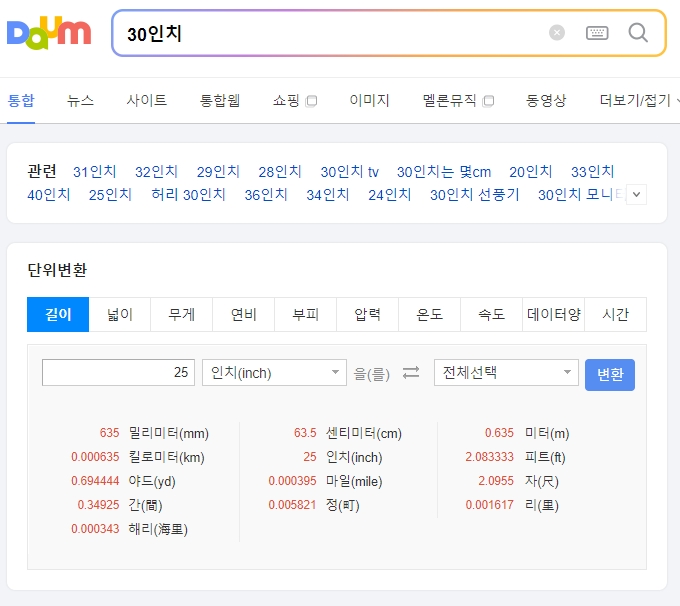The height and width of the screenshot is (606, 680).
Task: Open related search 30인치 선풍기
Action: [475, 195]
